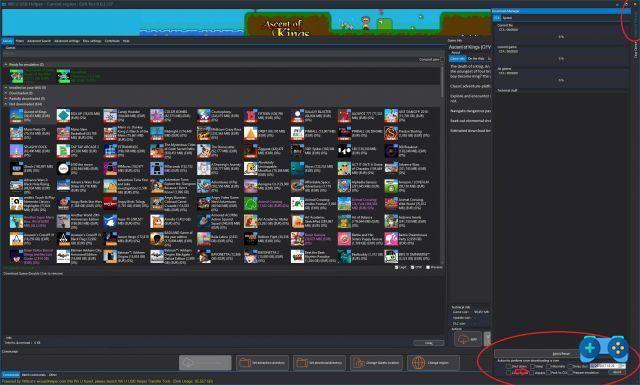The height and width of the screenshot is (385, 640).
Task: Enable the Unpack checkbox
Action: tap(531, 372)
